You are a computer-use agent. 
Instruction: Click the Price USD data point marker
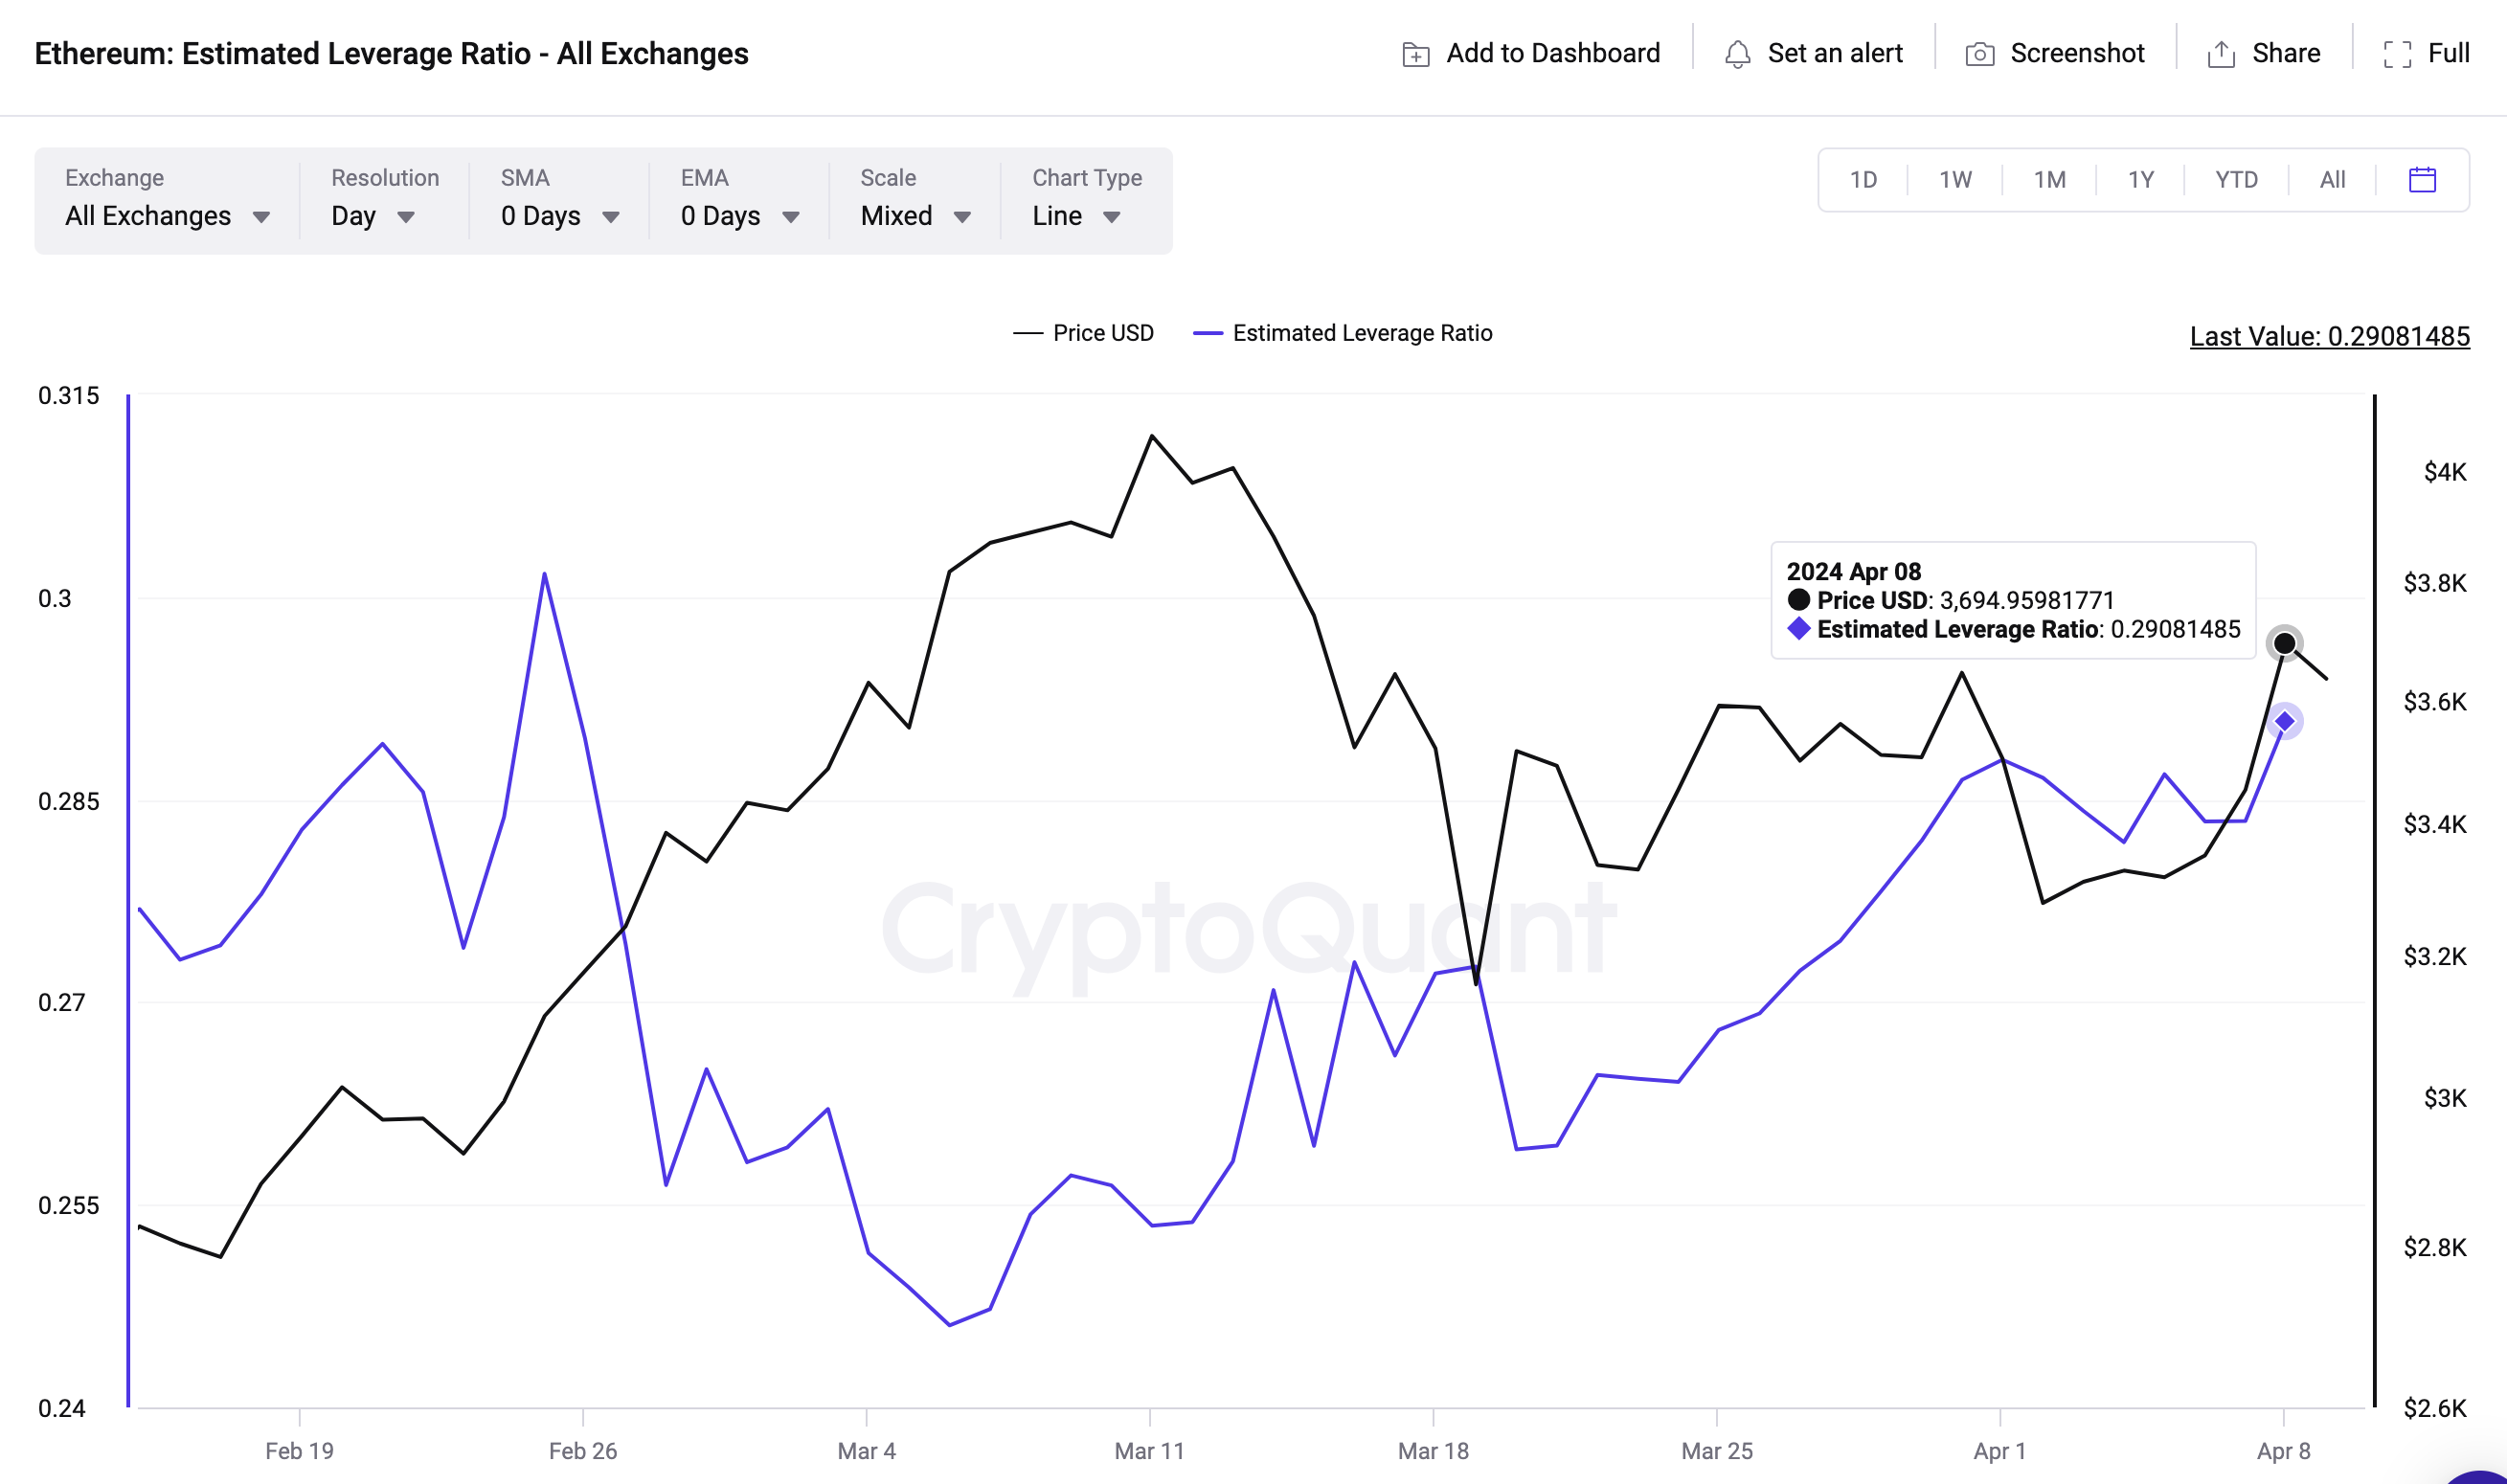[x=2285, y=643]
